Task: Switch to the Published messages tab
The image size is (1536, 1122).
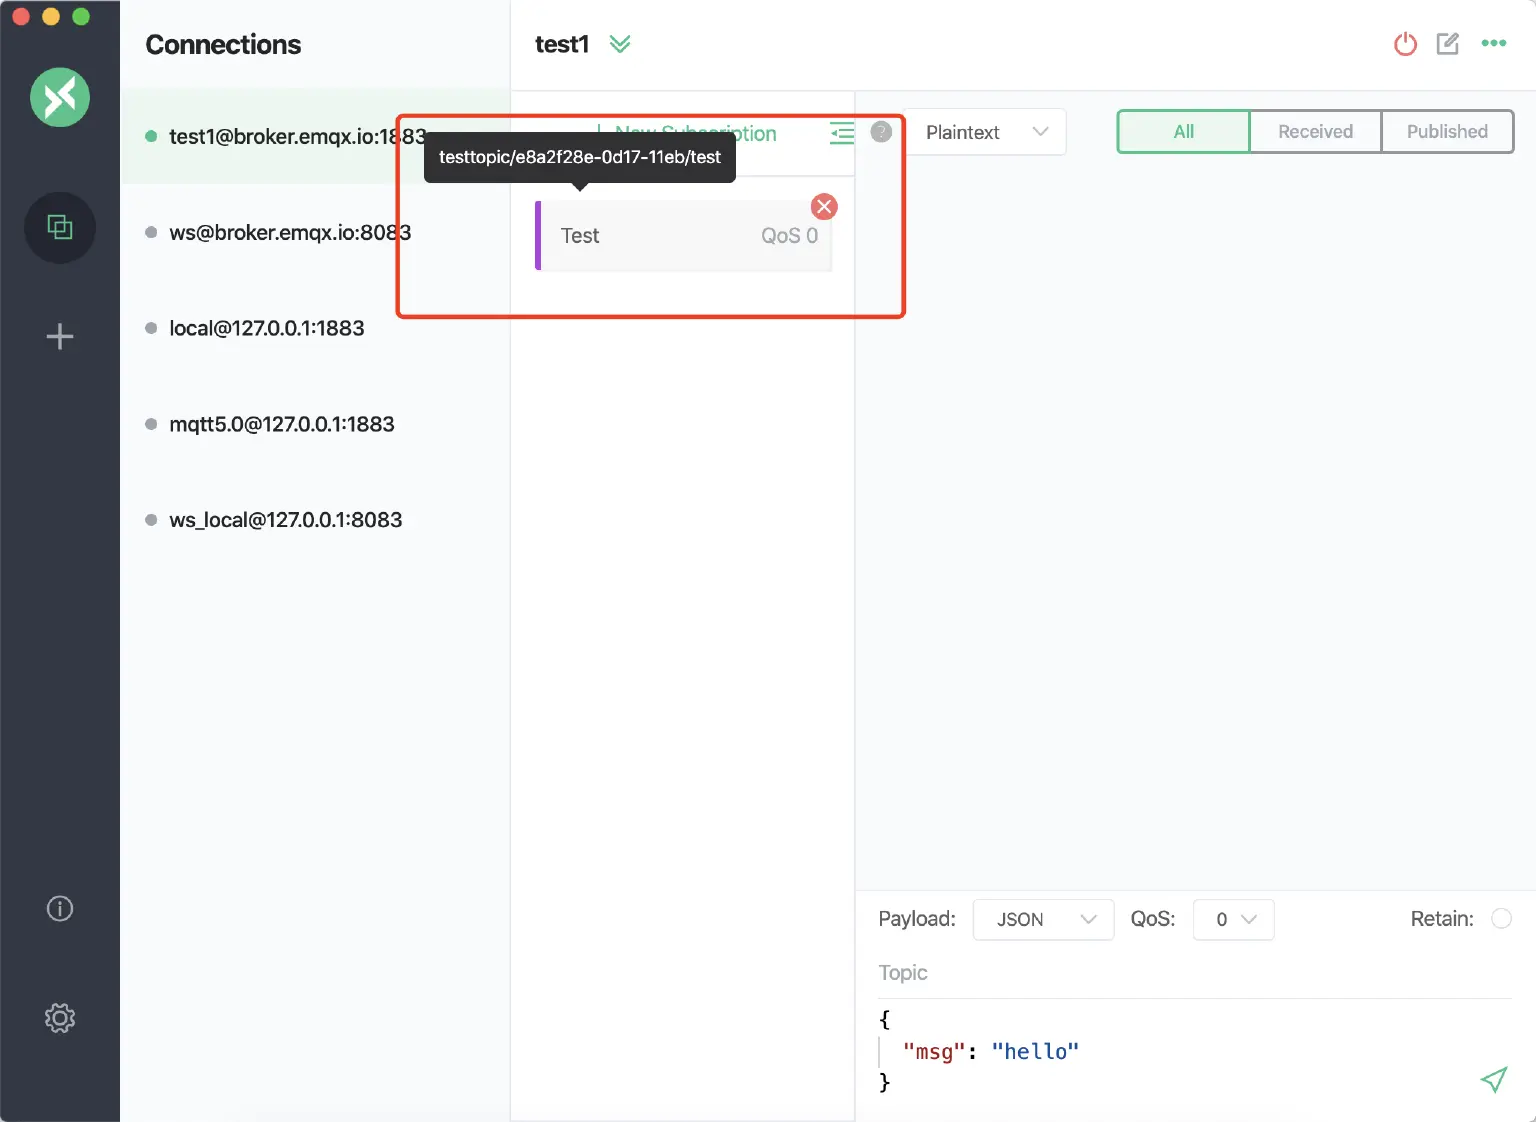Action: coord(1446,132)
